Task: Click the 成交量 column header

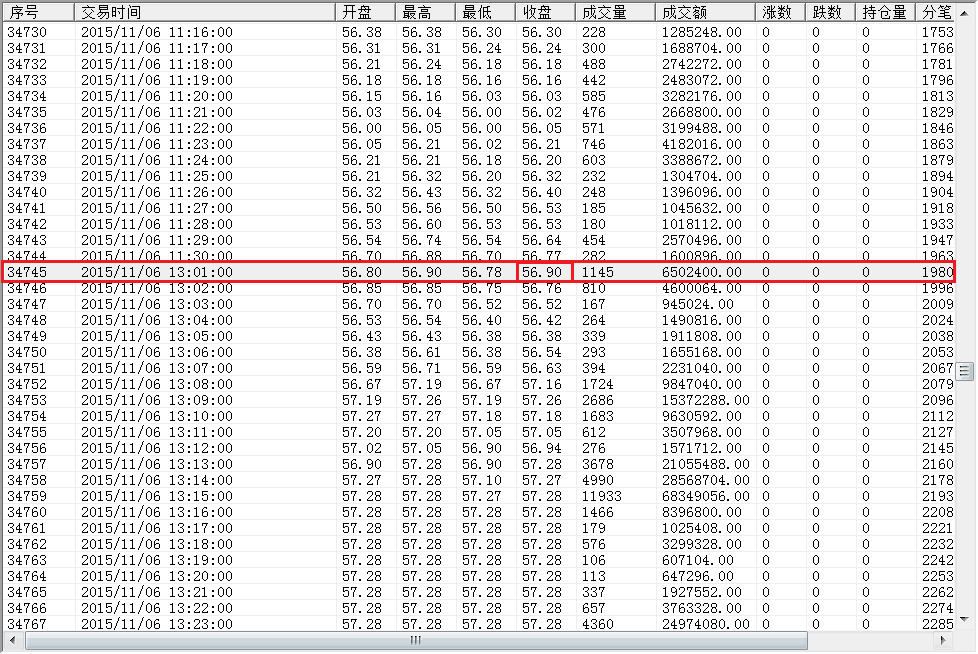Action: tap(615, 12)
